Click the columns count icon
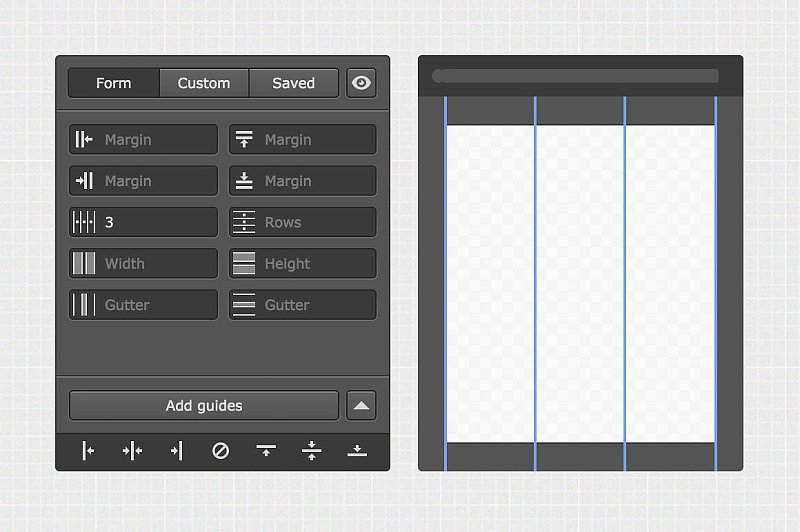 tap(84, 222)
